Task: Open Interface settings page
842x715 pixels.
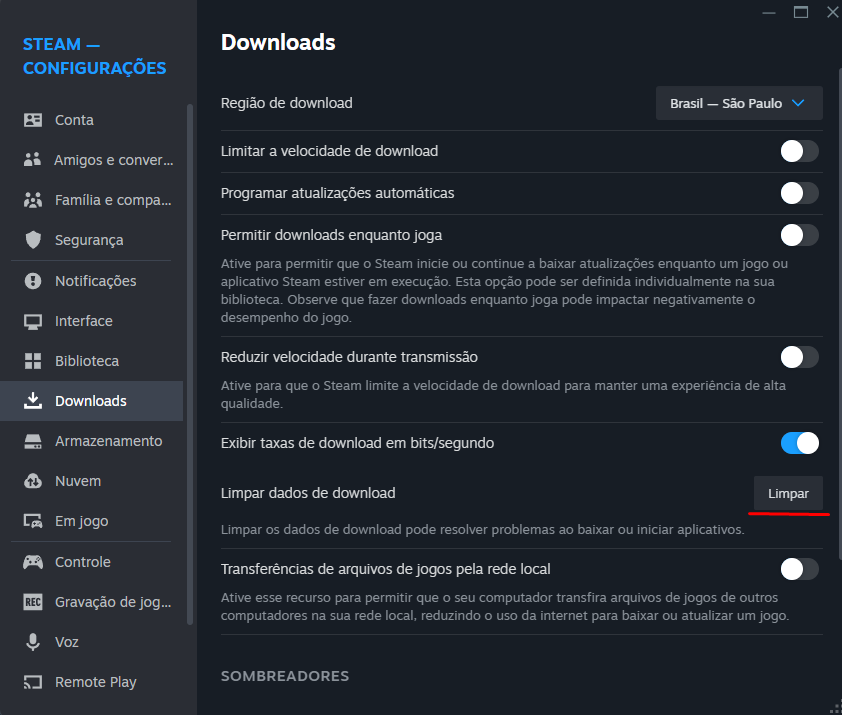Action: click(x=91, y=321)
